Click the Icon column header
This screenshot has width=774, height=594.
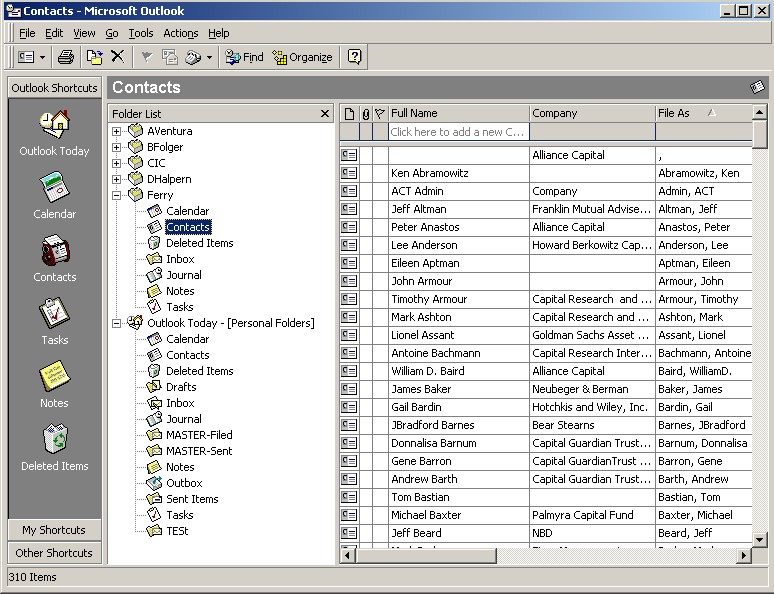coord(349,114)
